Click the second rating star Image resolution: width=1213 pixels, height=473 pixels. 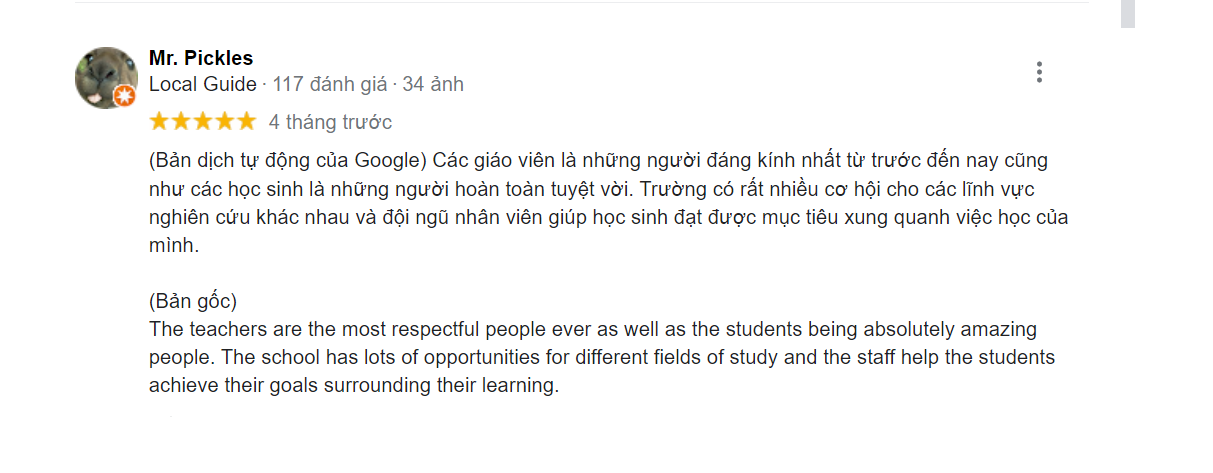click(x=181, y=122)
